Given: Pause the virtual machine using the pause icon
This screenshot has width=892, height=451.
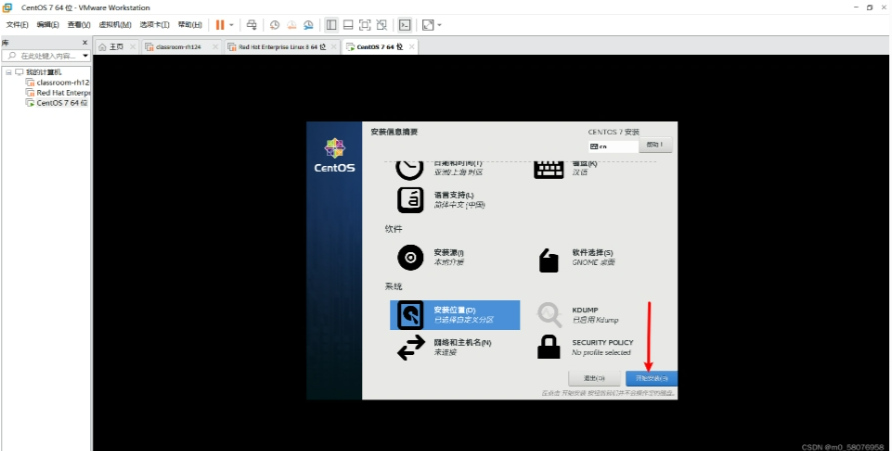Looking at the screenshot, I should 220,25.
